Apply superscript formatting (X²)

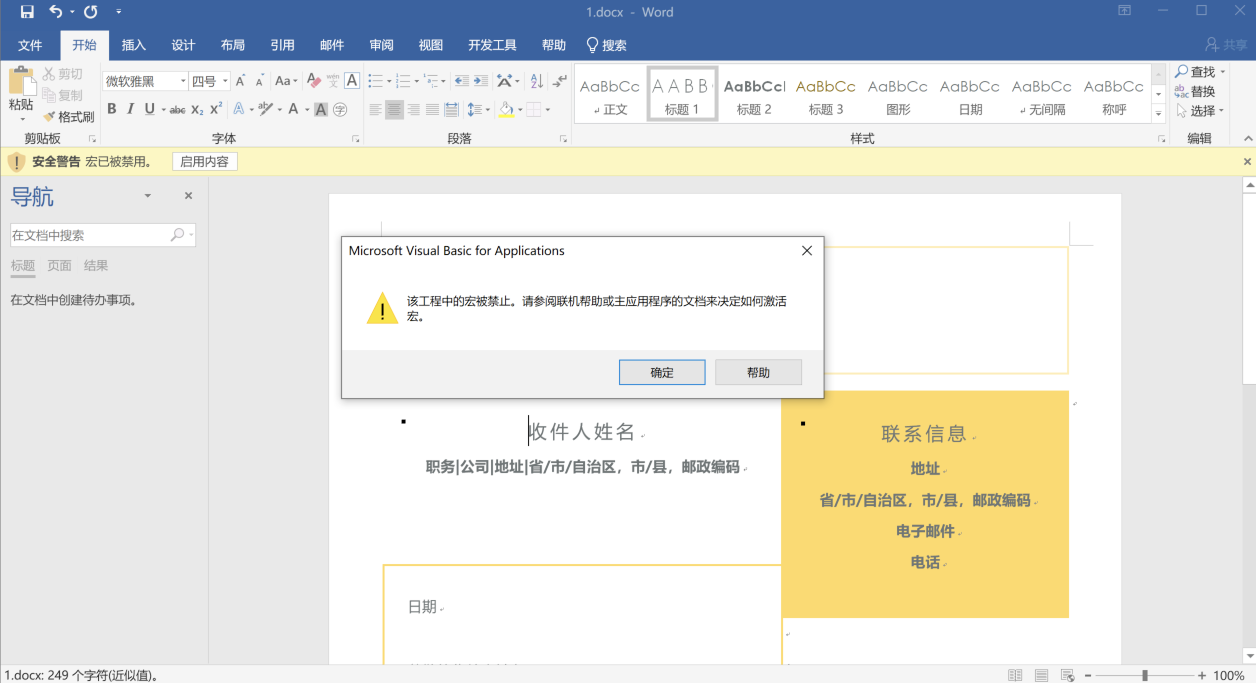(x=216, y=109)
